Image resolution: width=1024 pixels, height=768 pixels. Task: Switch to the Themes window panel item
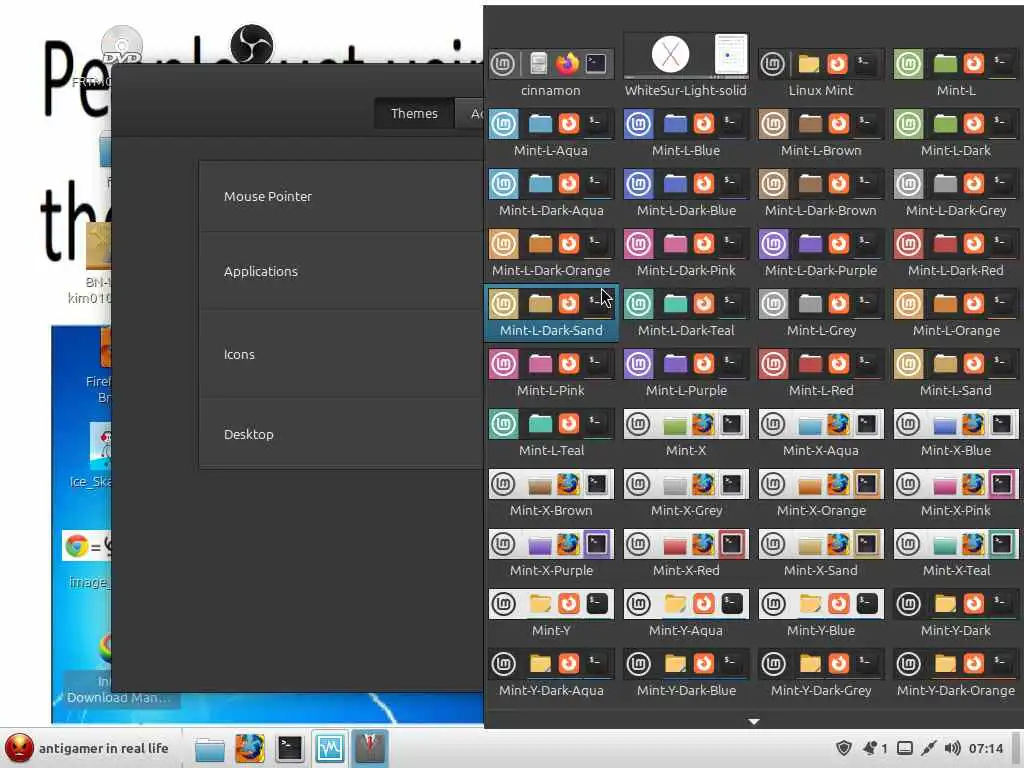pos(370,748)
